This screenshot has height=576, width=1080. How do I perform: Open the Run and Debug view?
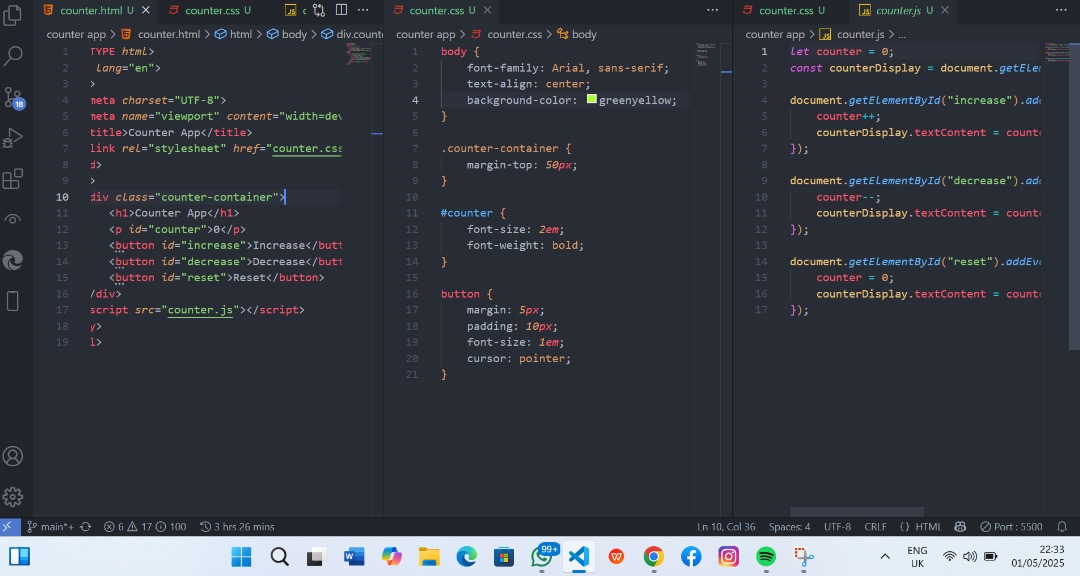tap(13, 138)
